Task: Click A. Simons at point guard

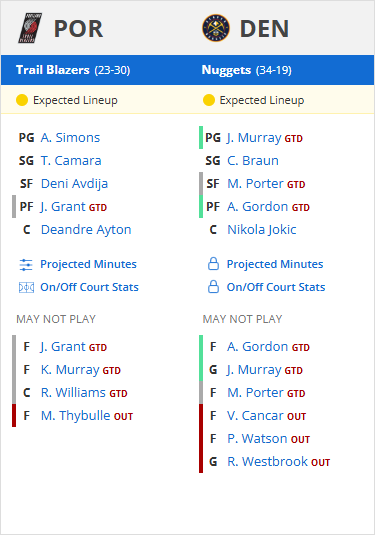Action: click(70, 138)
